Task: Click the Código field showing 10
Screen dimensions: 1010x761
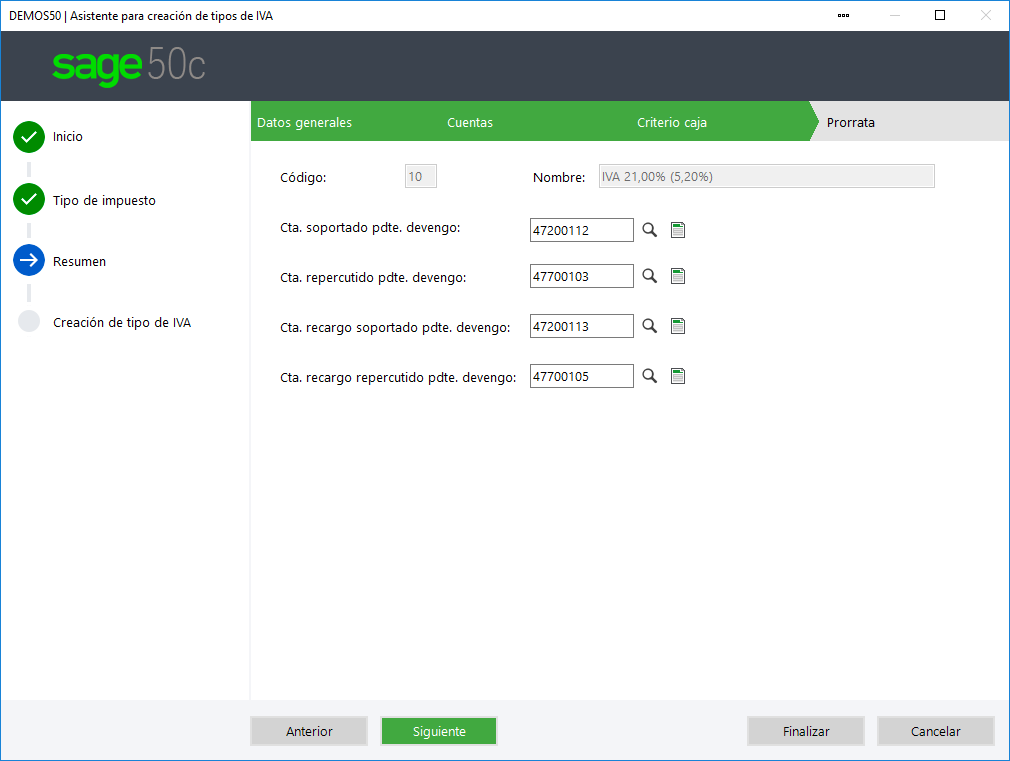Action: pyautogui.click(x=421, y=177)
